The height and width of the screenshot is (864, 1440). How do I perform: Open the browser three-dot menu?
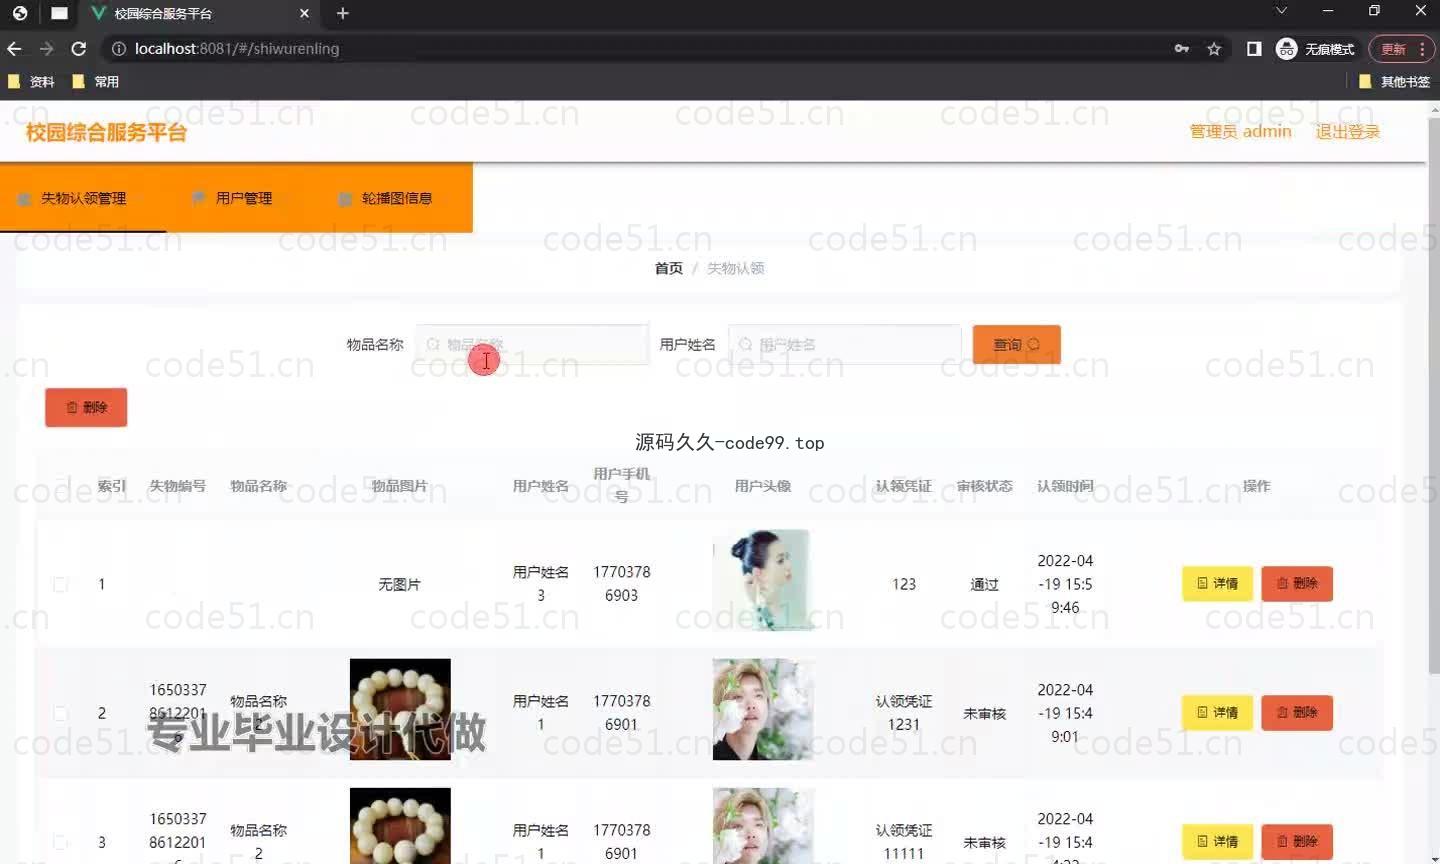point(1422,48)
